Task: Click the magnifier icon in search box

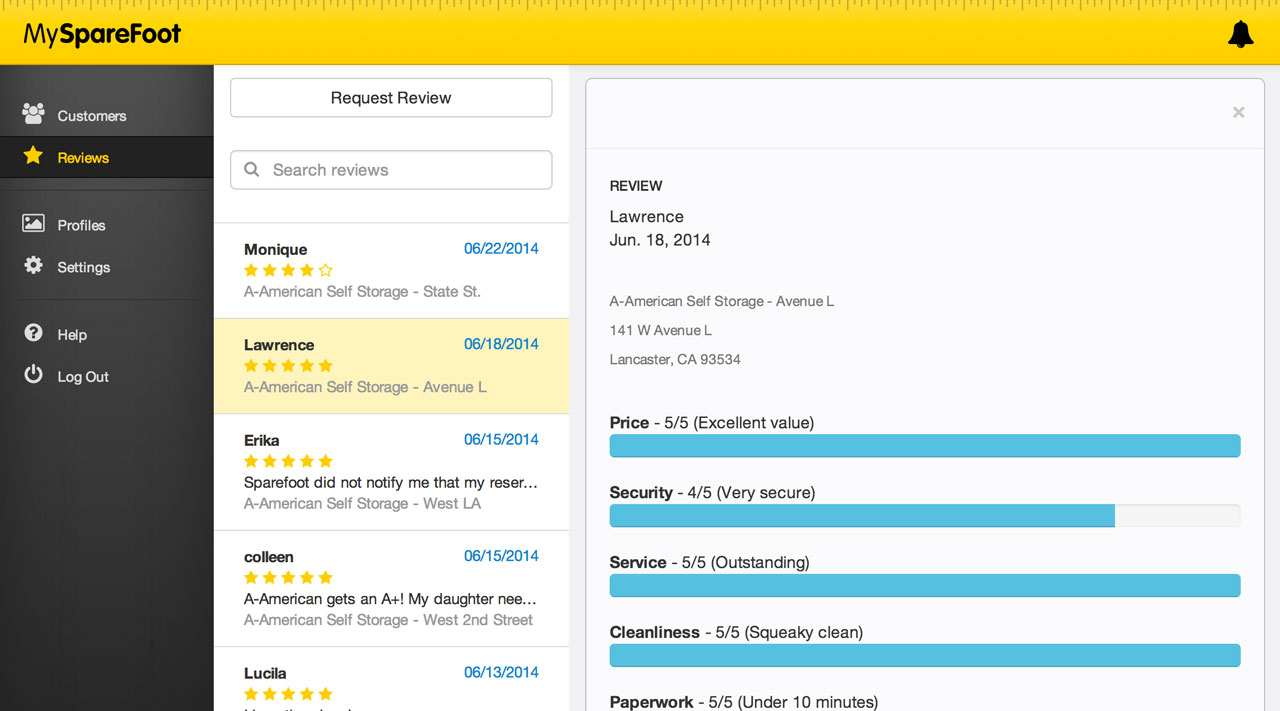Action: coord(252,170)
